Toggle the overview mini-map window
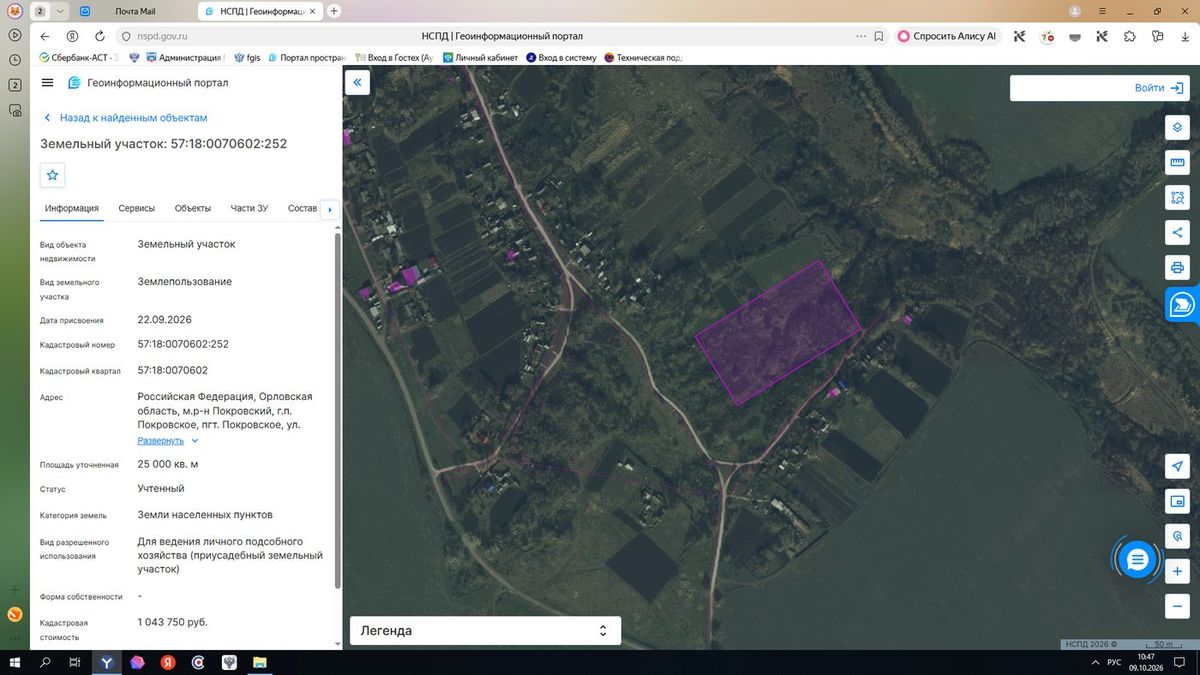Screen dimensions: 1200x675 [1177, 501]
